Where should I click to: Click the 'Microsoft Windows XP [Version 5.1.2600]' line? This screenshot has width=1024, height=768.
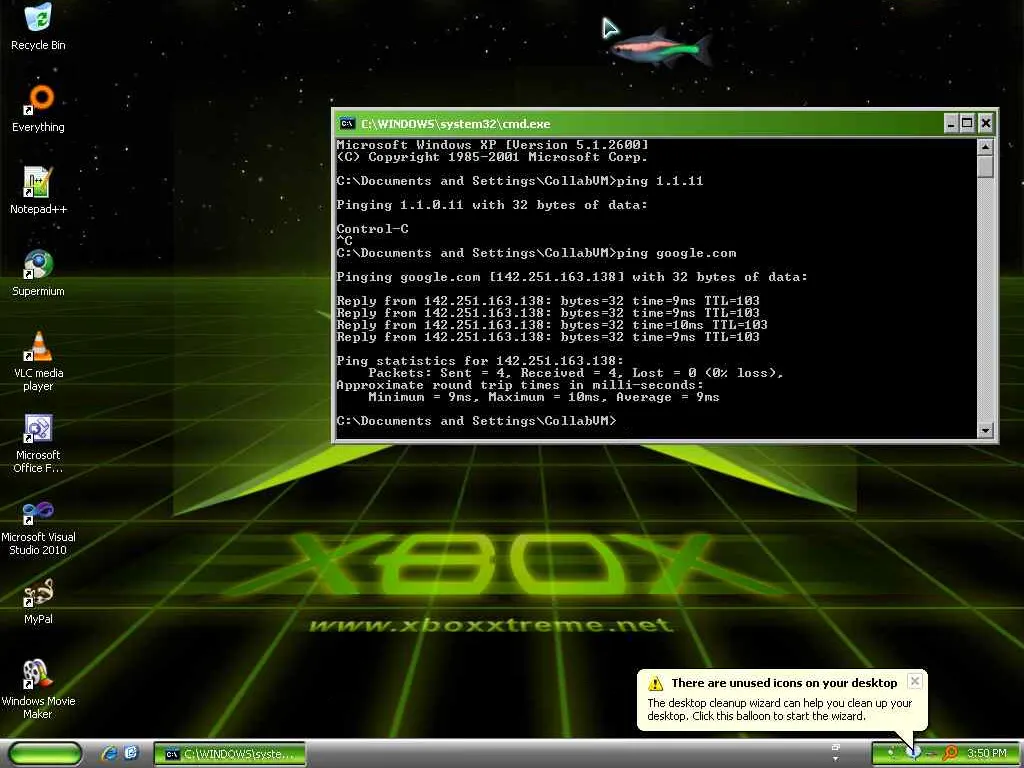(492, 144)
